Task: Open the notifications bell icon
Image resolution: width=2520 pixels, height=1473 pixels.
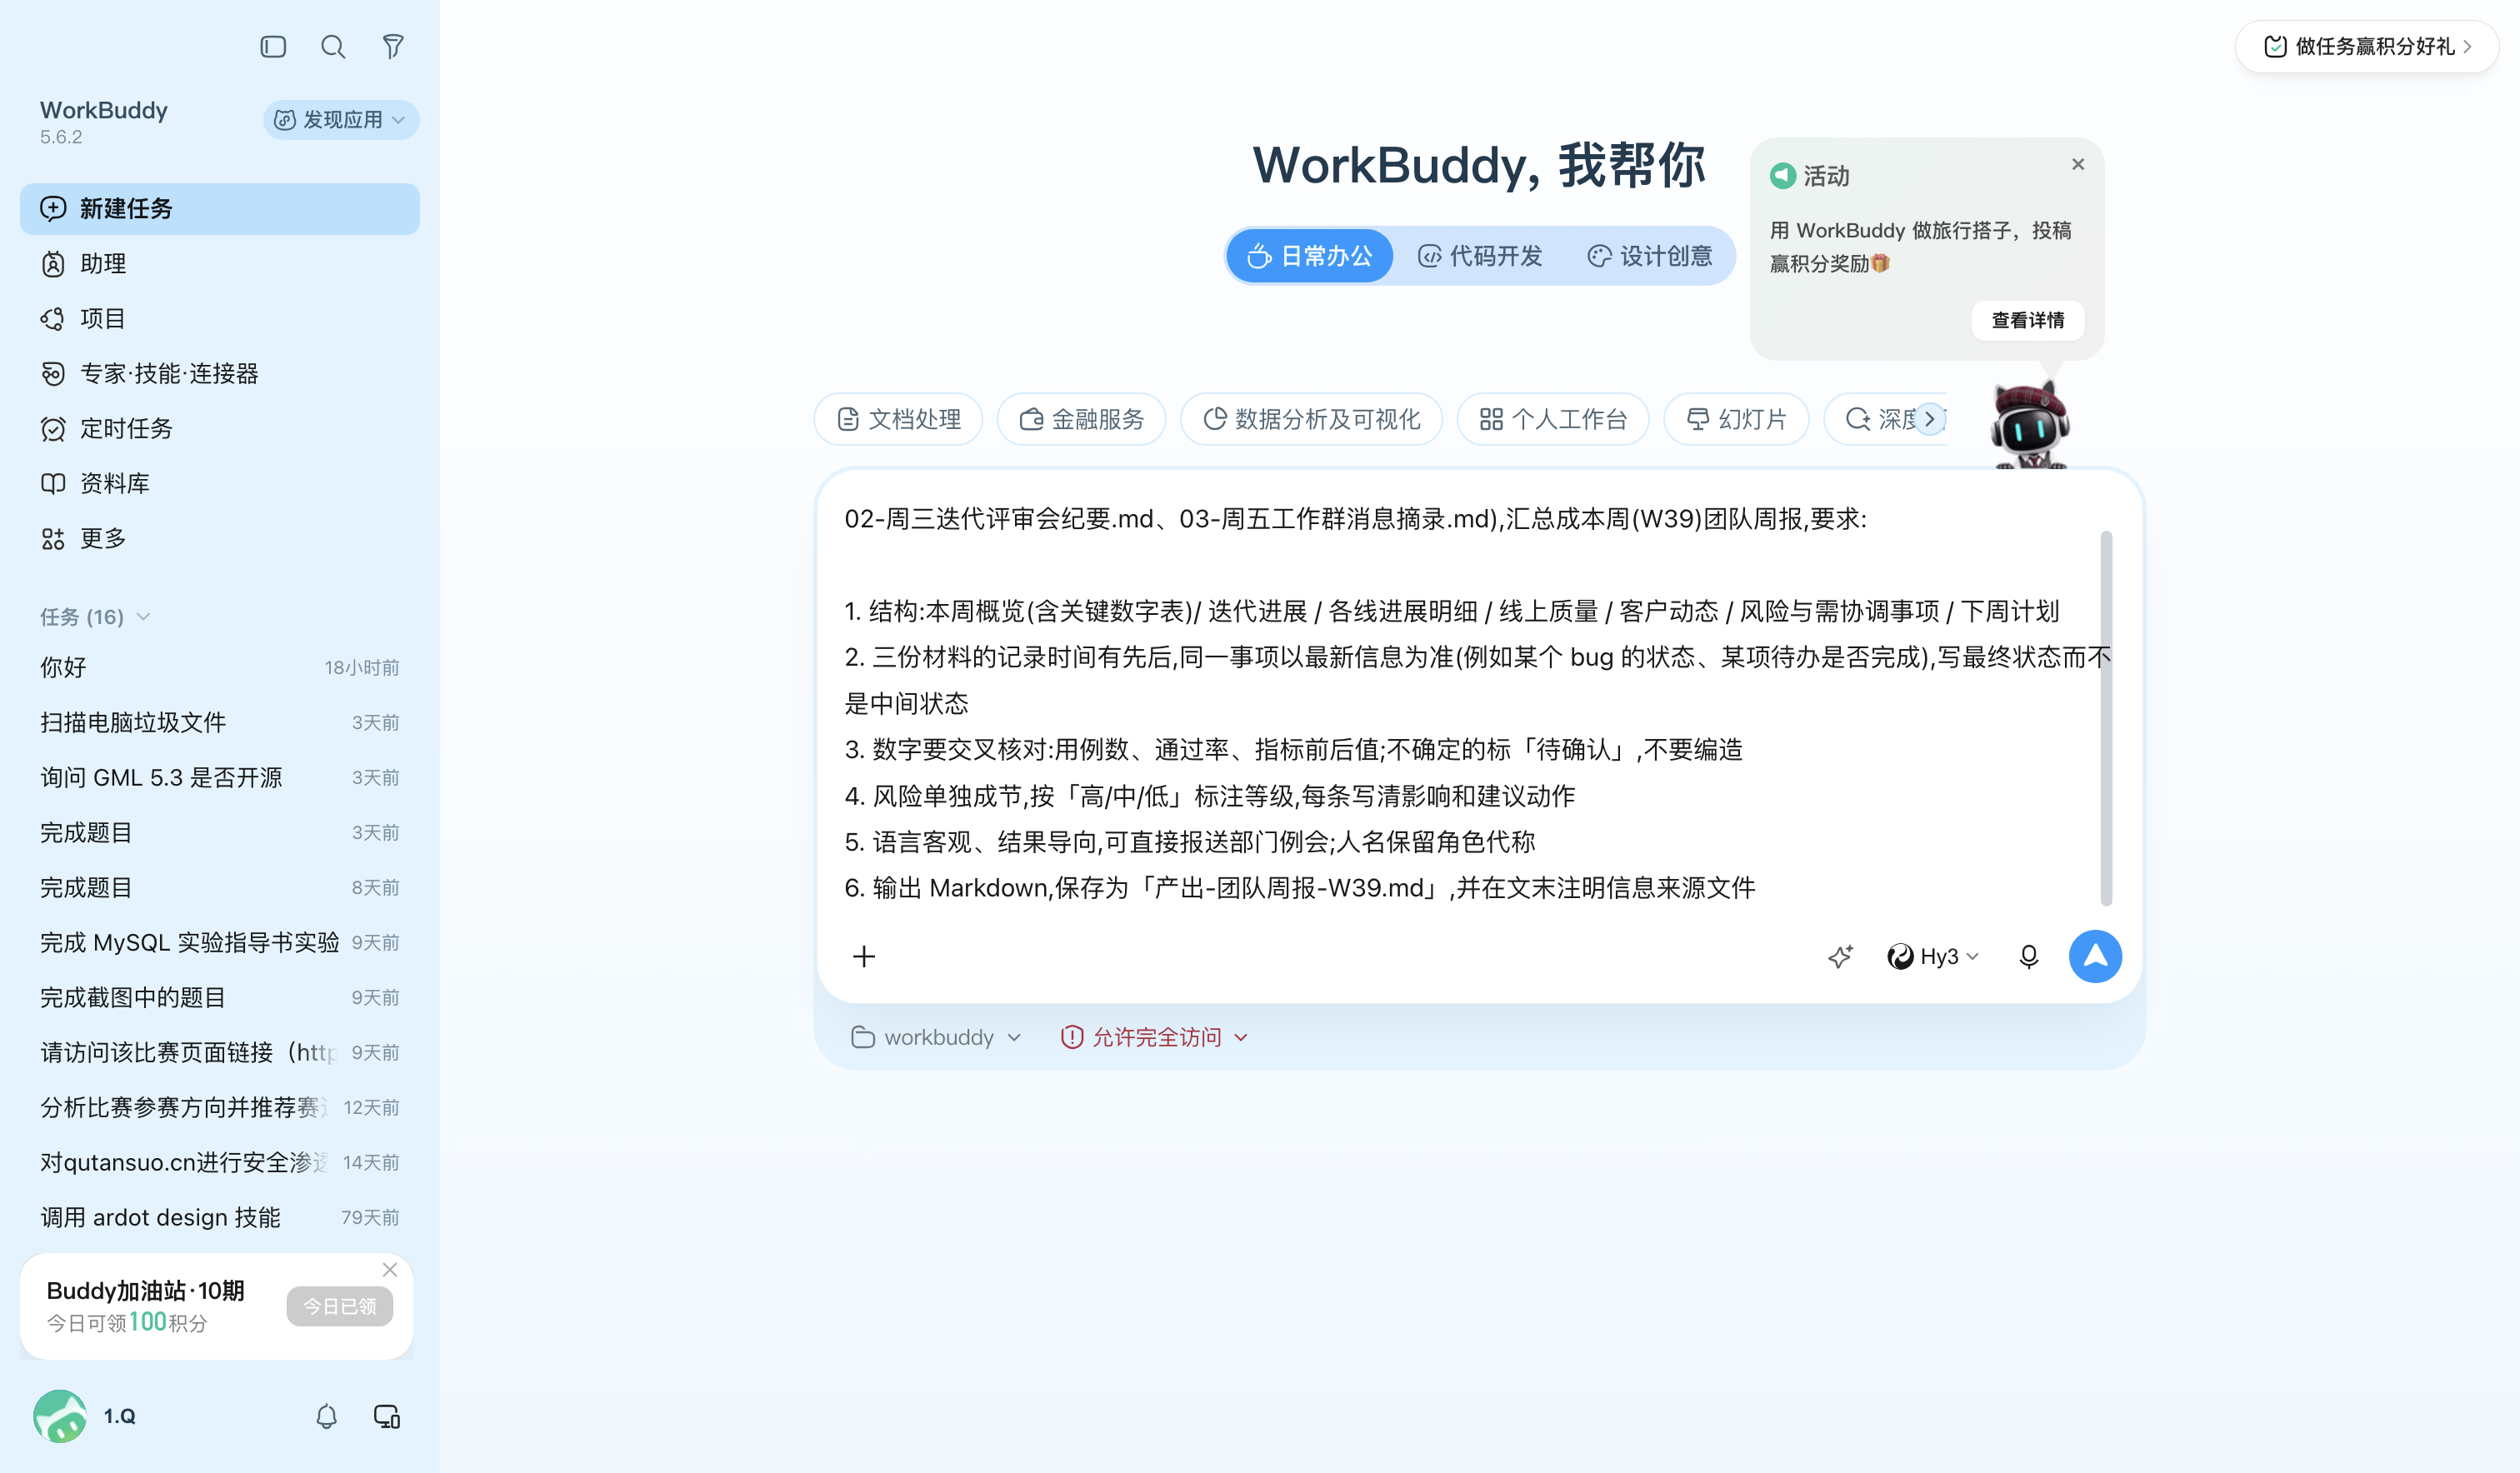Action: (327, 1416)
